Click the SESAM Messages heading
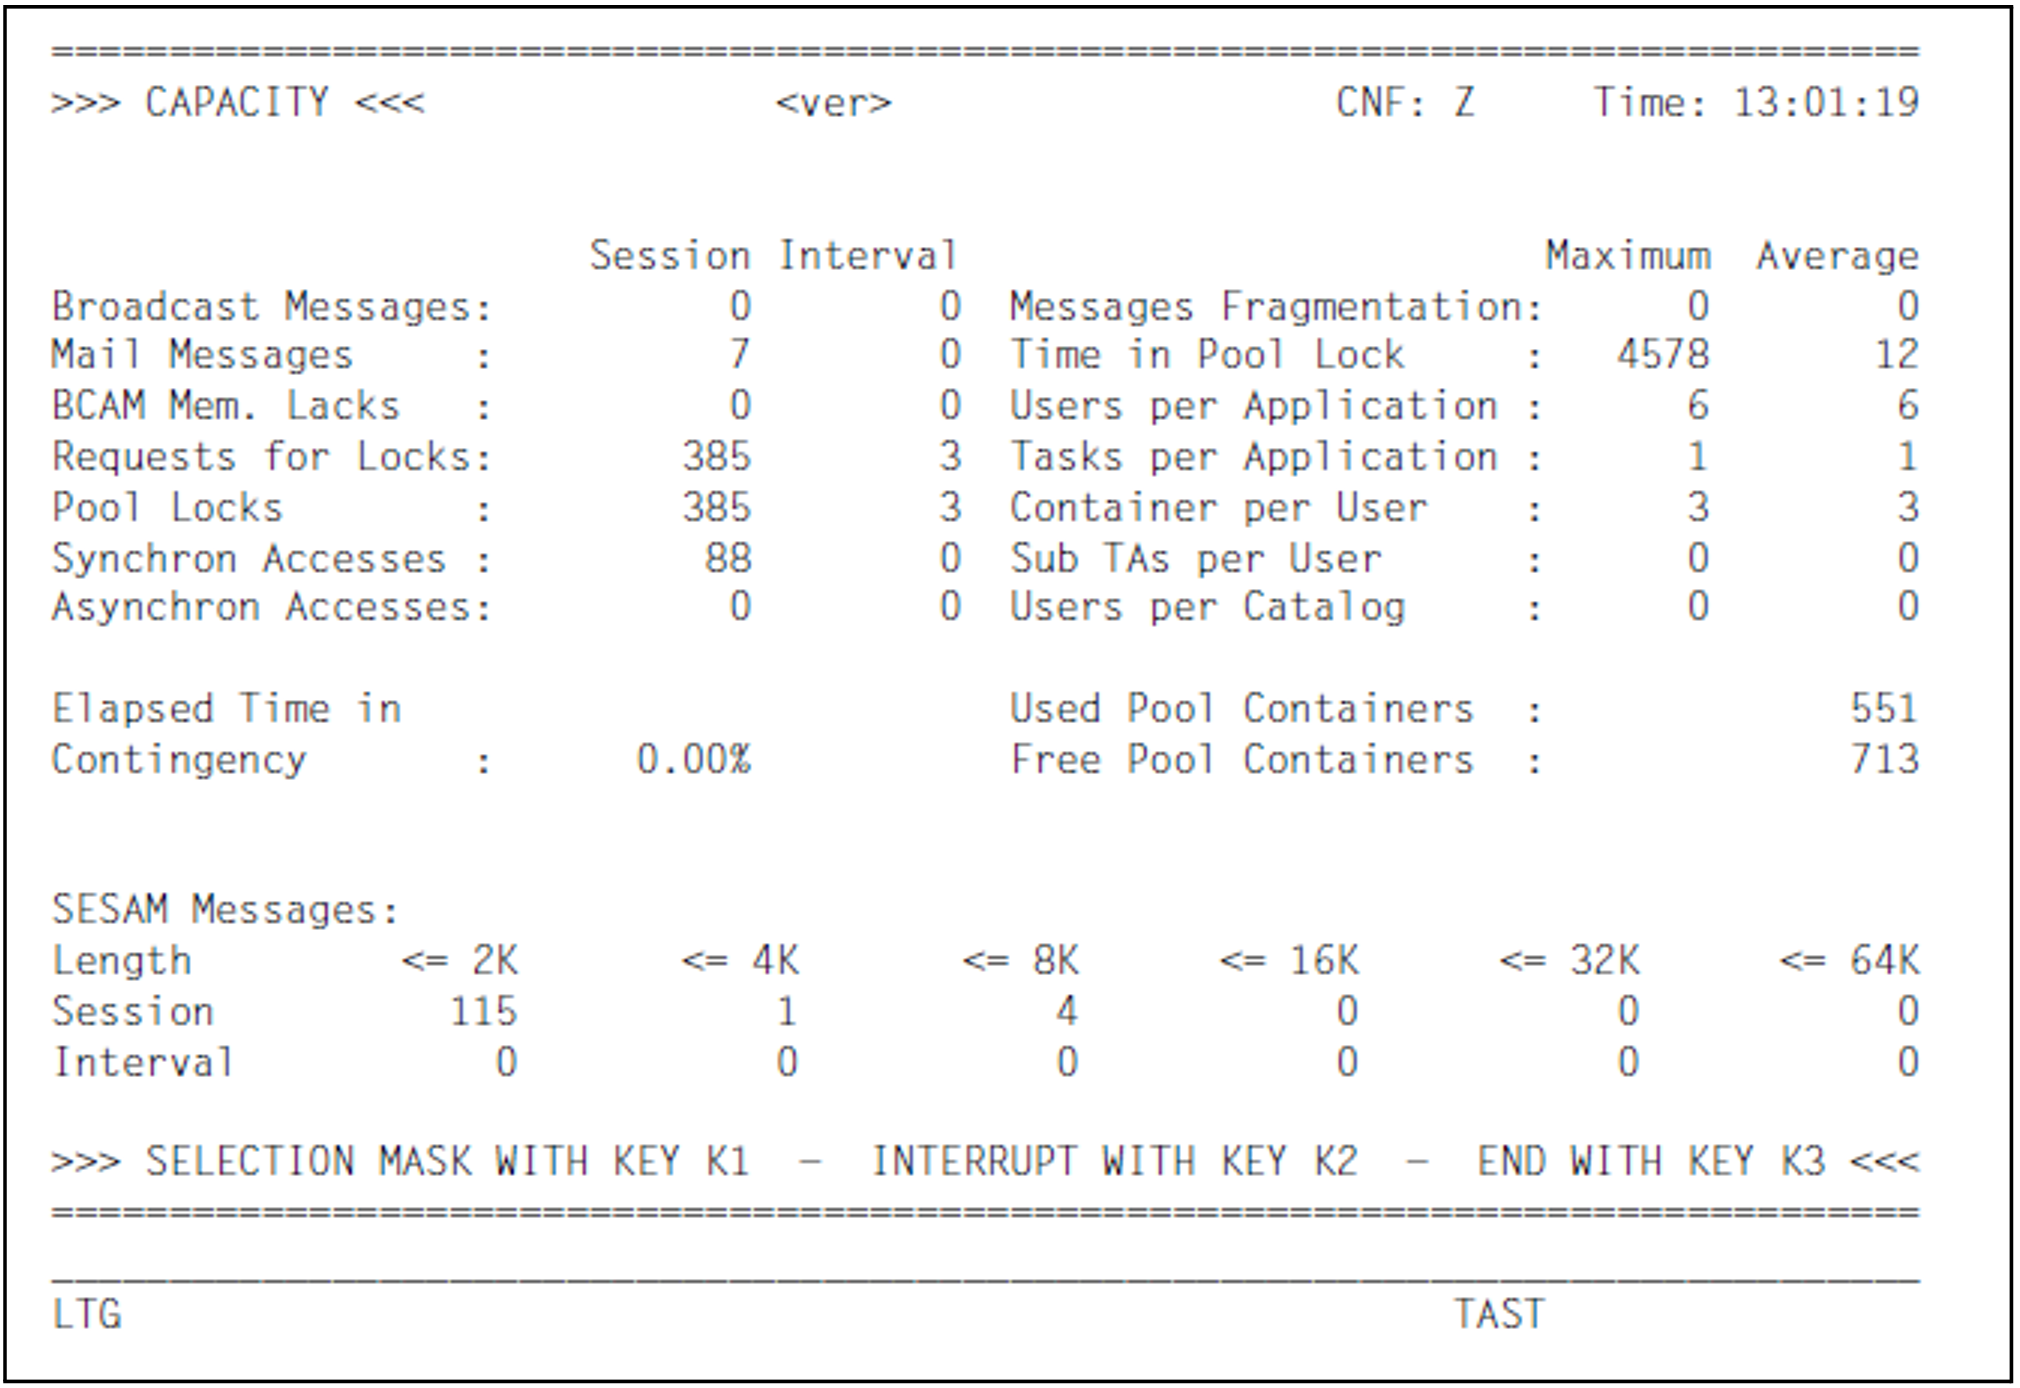Screen dimensions: 2020x1388 [x=225, y=909]
